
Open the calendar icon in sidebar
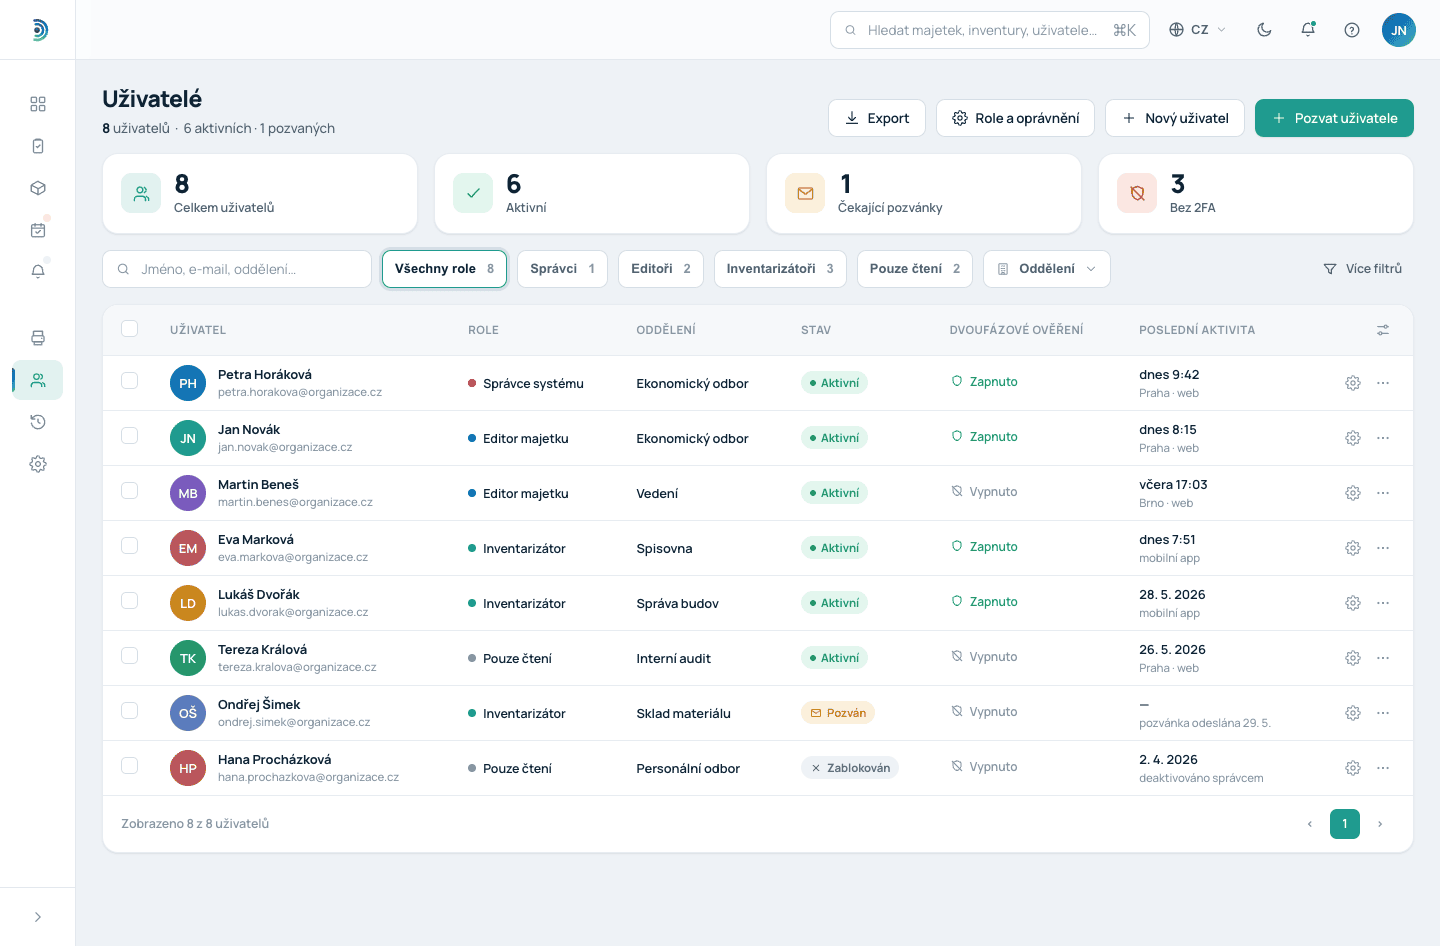[x=38, y=230]
